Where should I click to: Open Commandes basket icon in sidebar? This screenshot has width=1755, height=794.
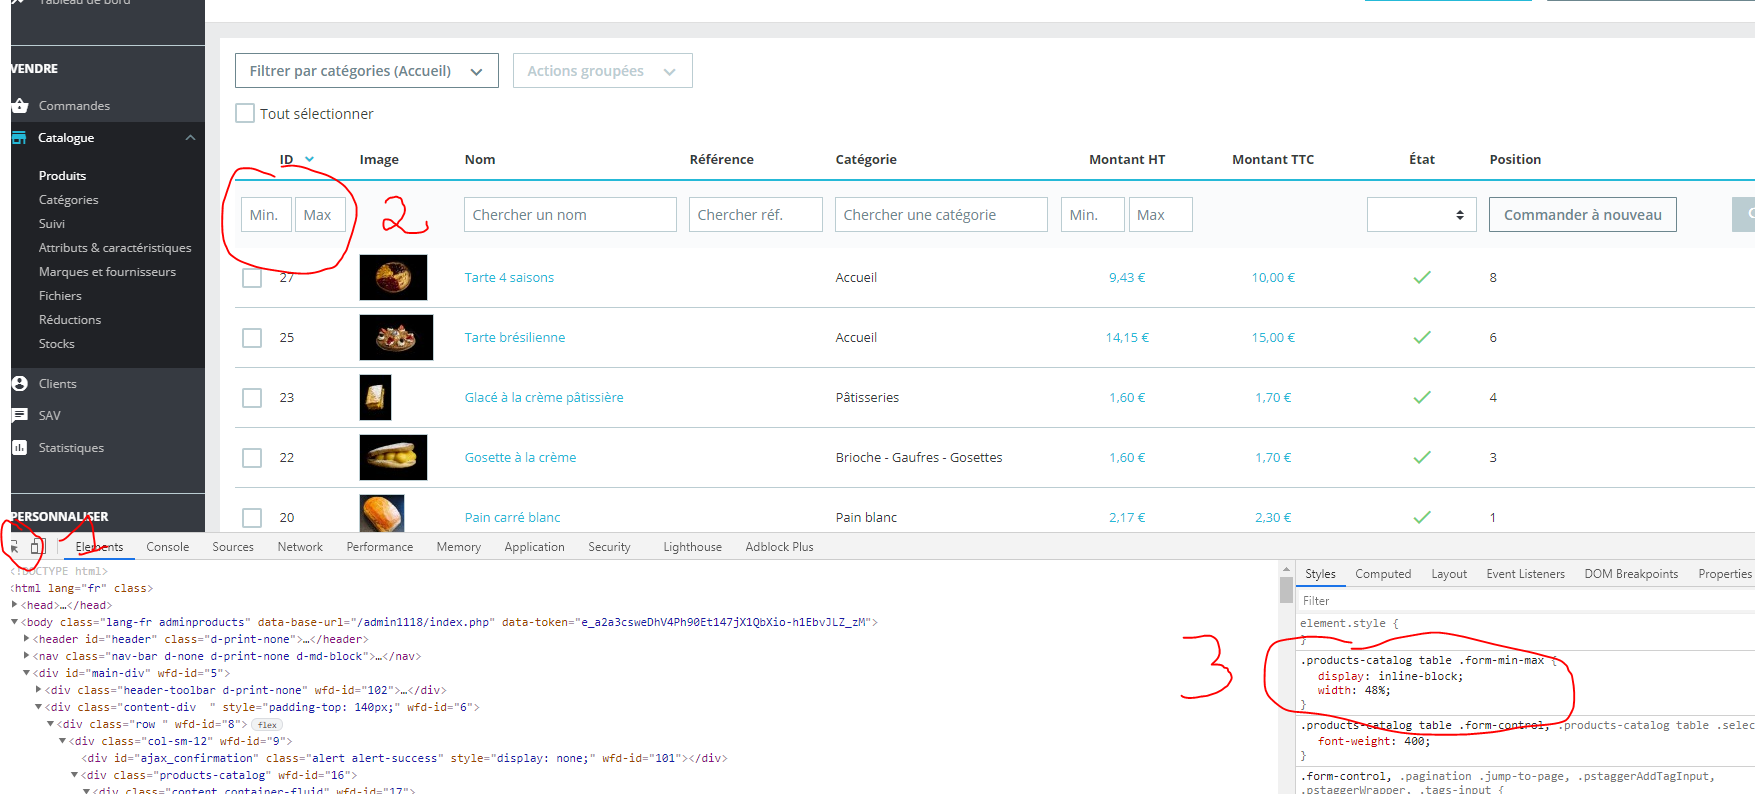(20, 105)
